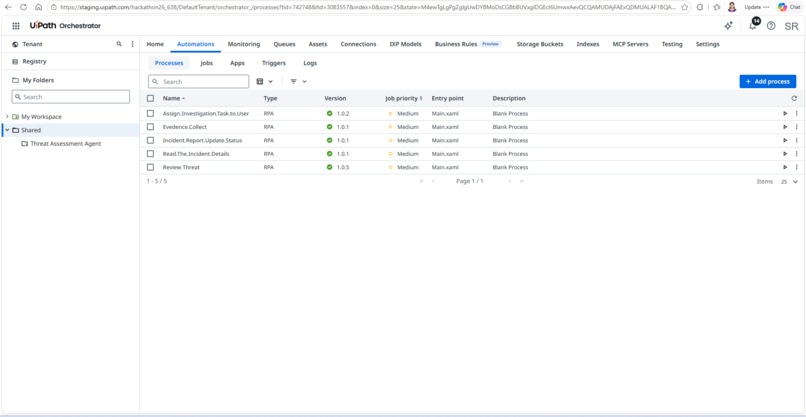The height and width of the screenshot is (417, 806).
Task: Open the Apps sub-tab
Action: point(237,63)
